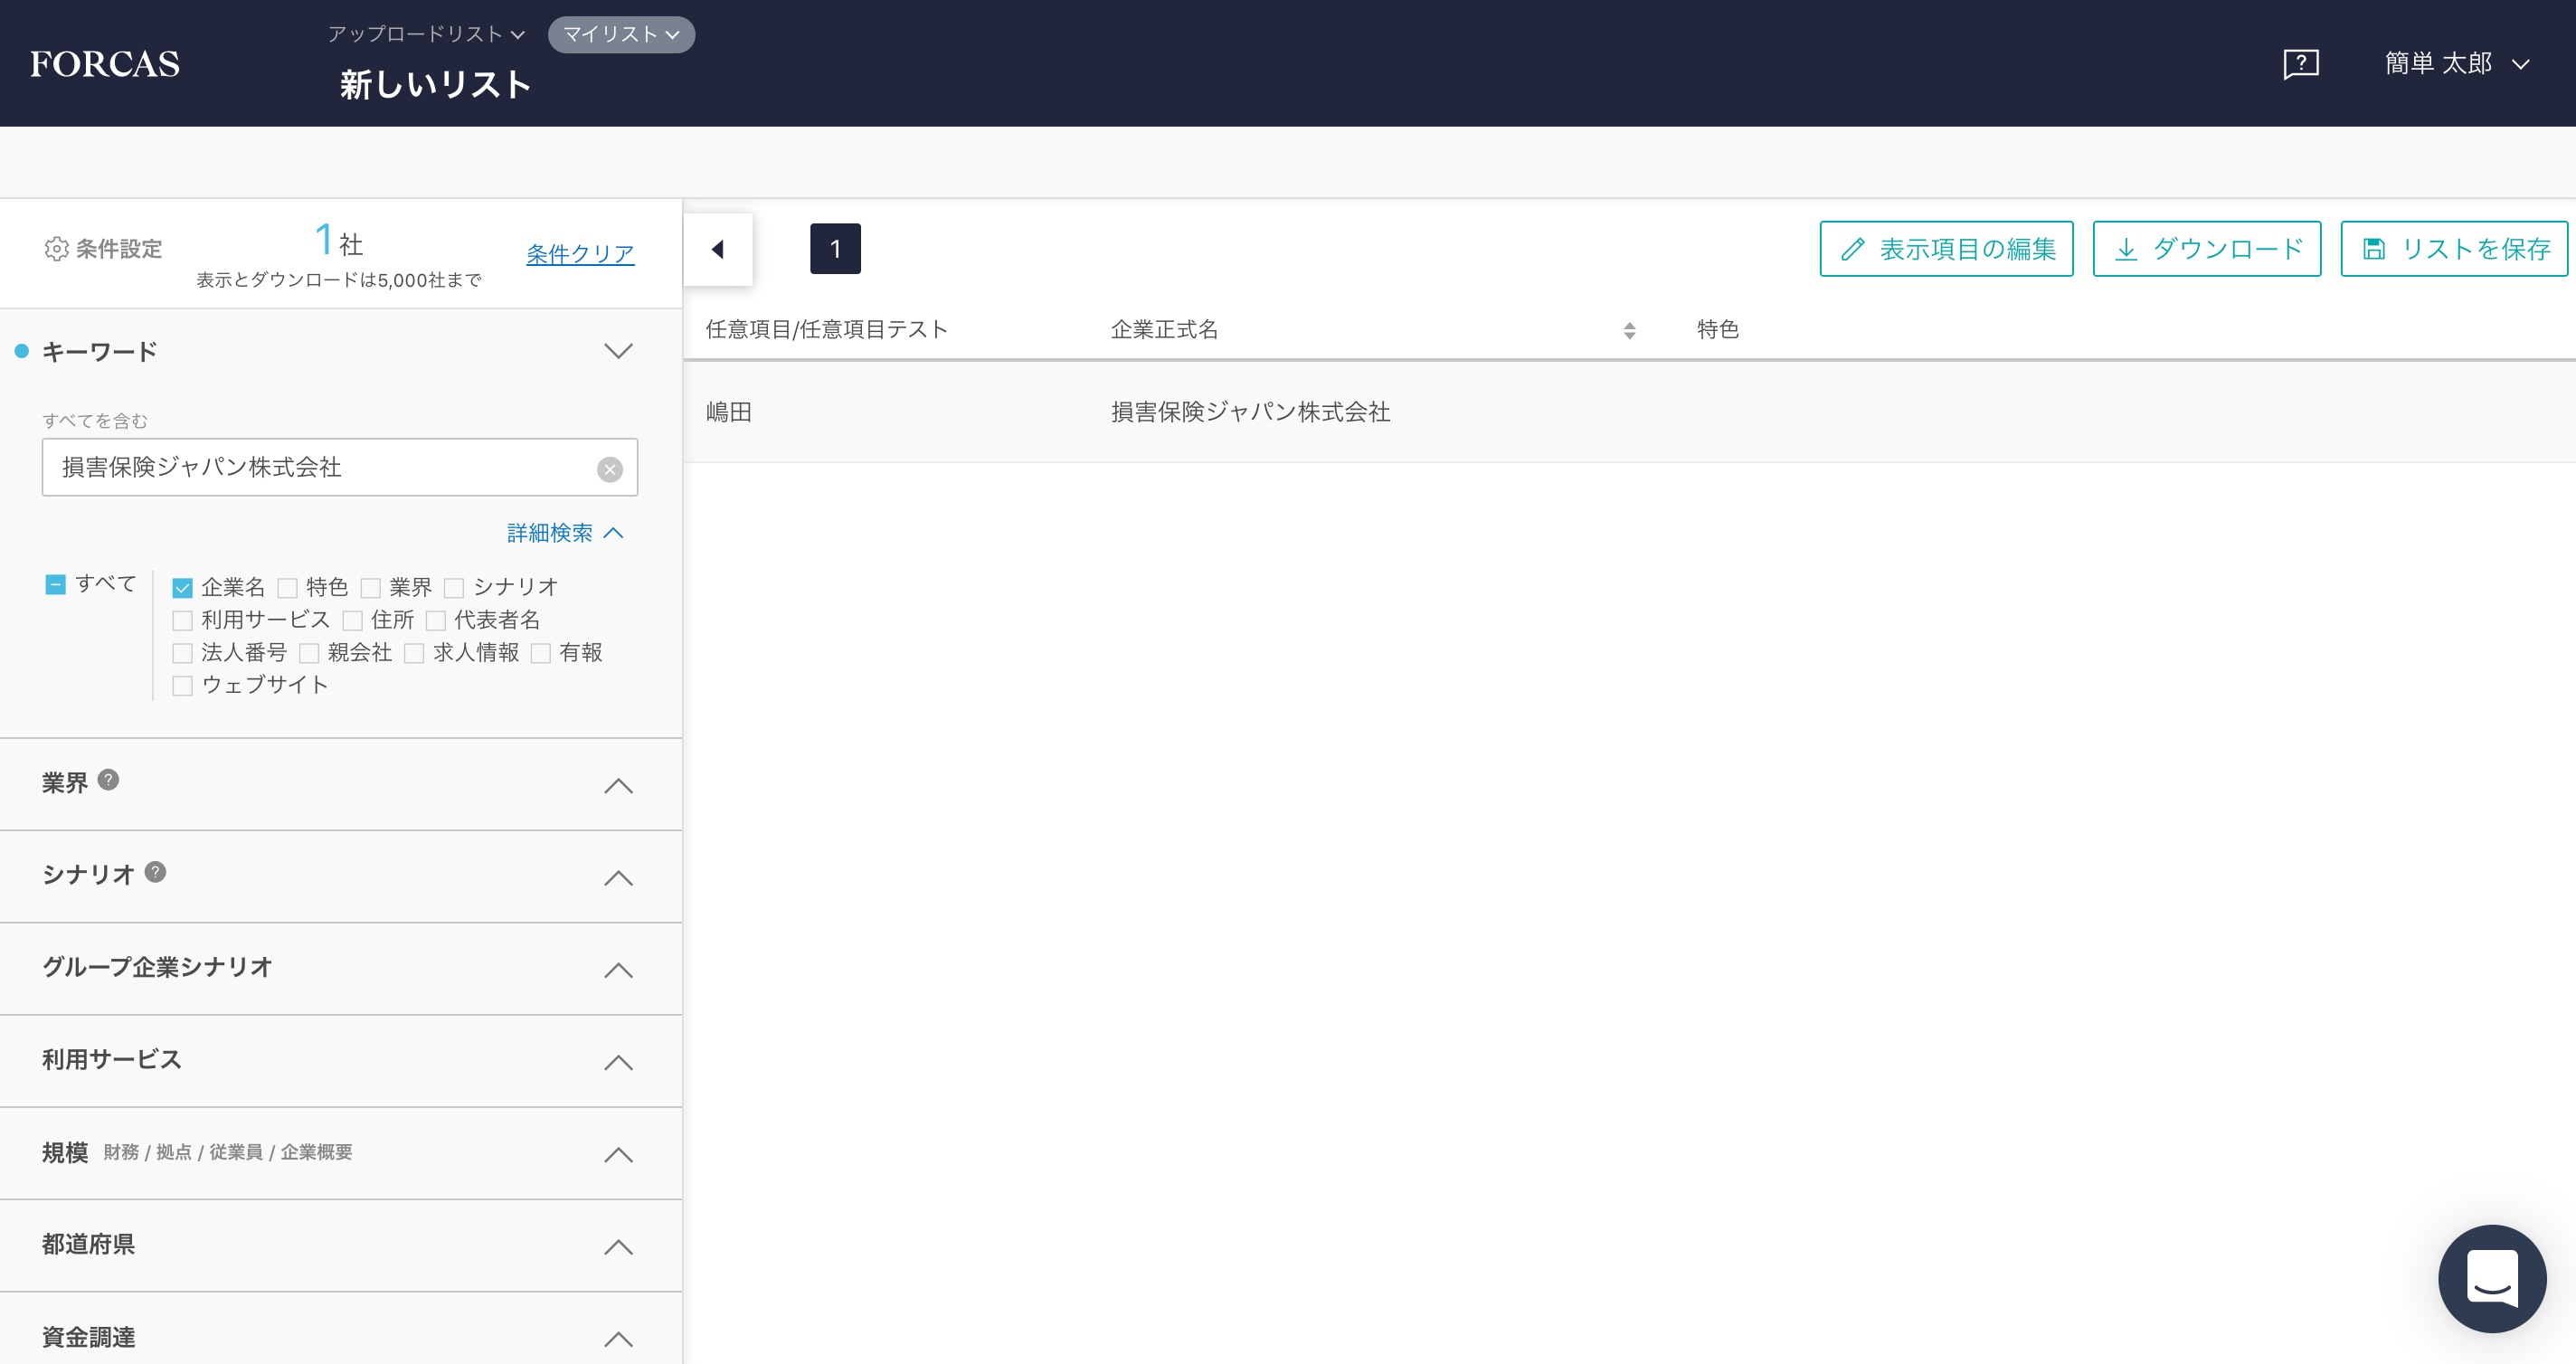Sort by 企業正式名 using sort arrows
The image size is (2576, 1364).
1629,330
